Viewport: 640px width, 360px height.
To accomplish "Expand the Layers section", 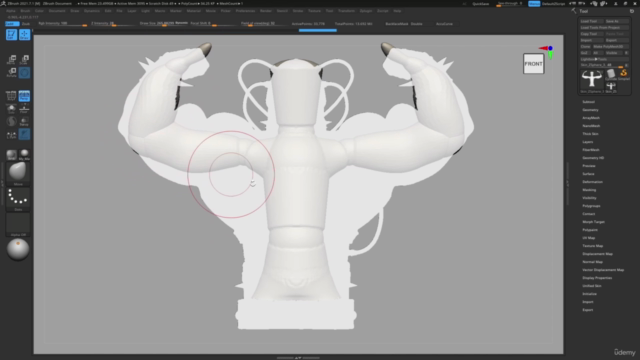I will [588, 142].
